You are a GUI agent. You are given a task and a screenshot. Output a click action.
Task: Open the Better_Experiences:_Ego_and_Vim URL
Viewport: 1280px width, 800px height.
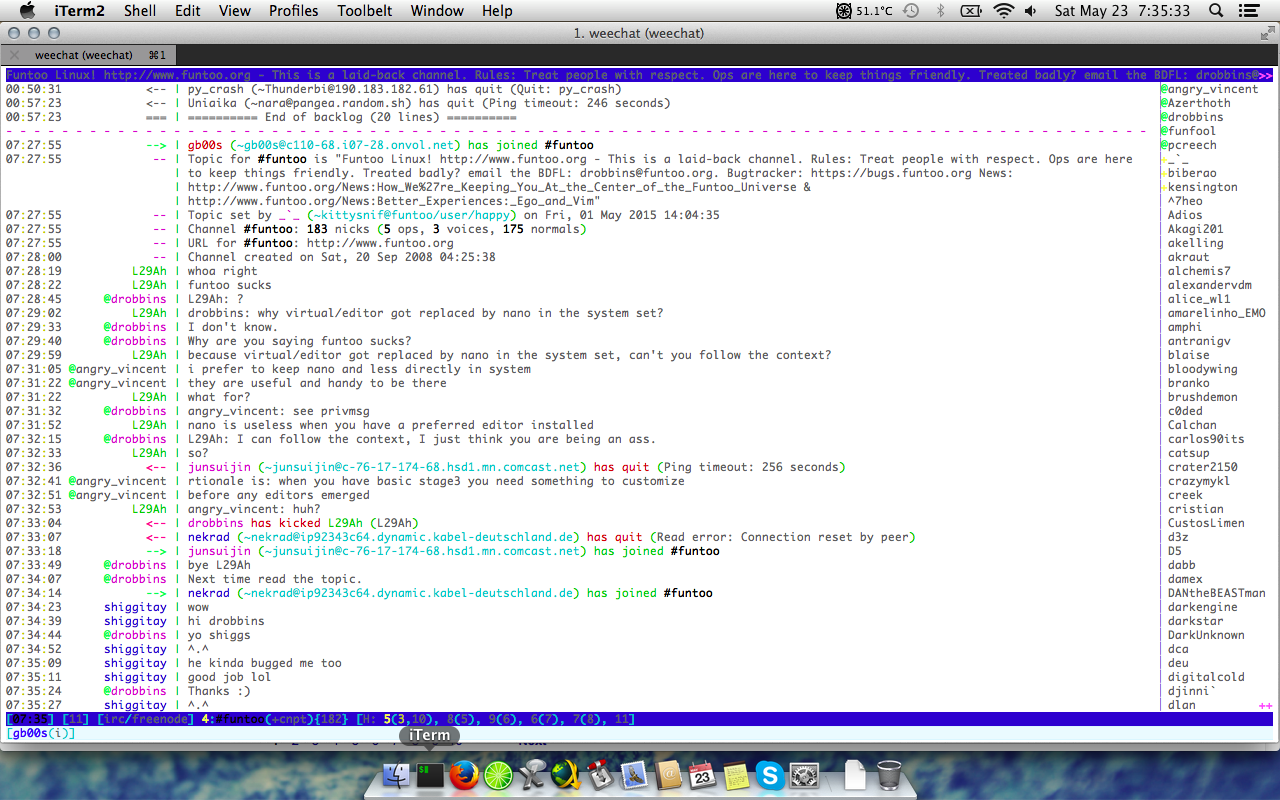(390, 201)
